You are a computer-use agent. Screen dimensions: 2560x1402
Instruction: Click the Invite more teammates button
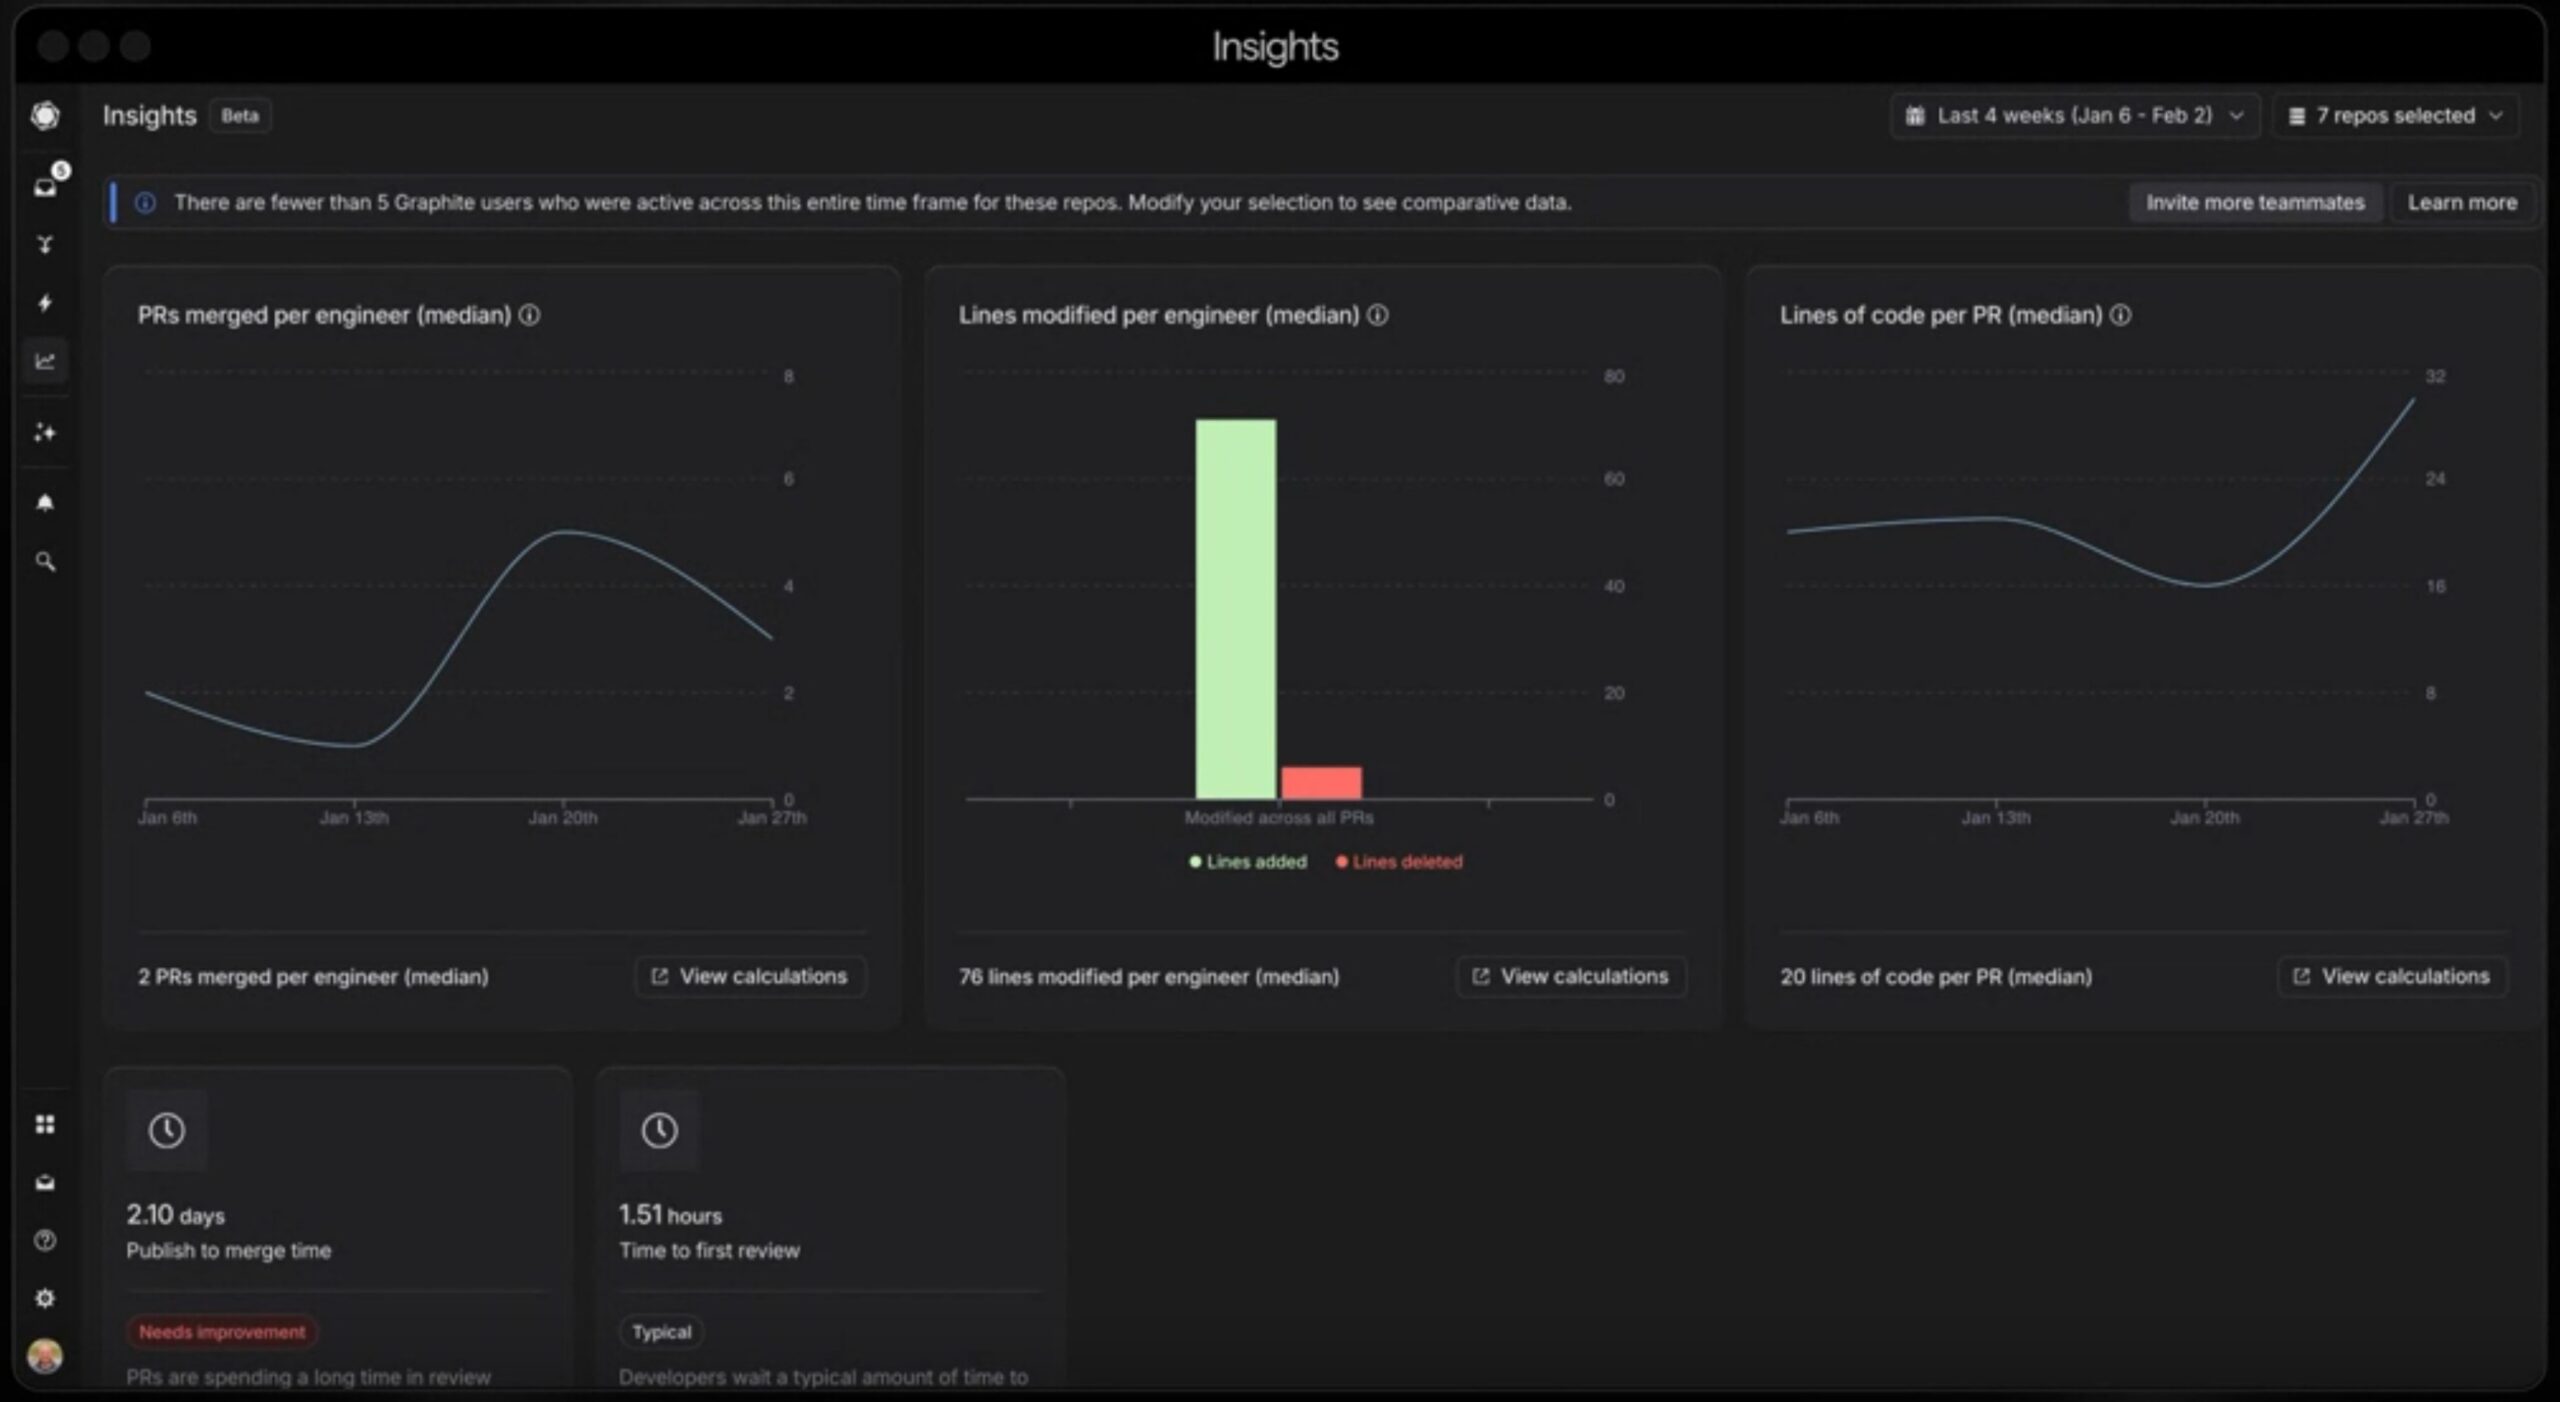(2255, 202)
